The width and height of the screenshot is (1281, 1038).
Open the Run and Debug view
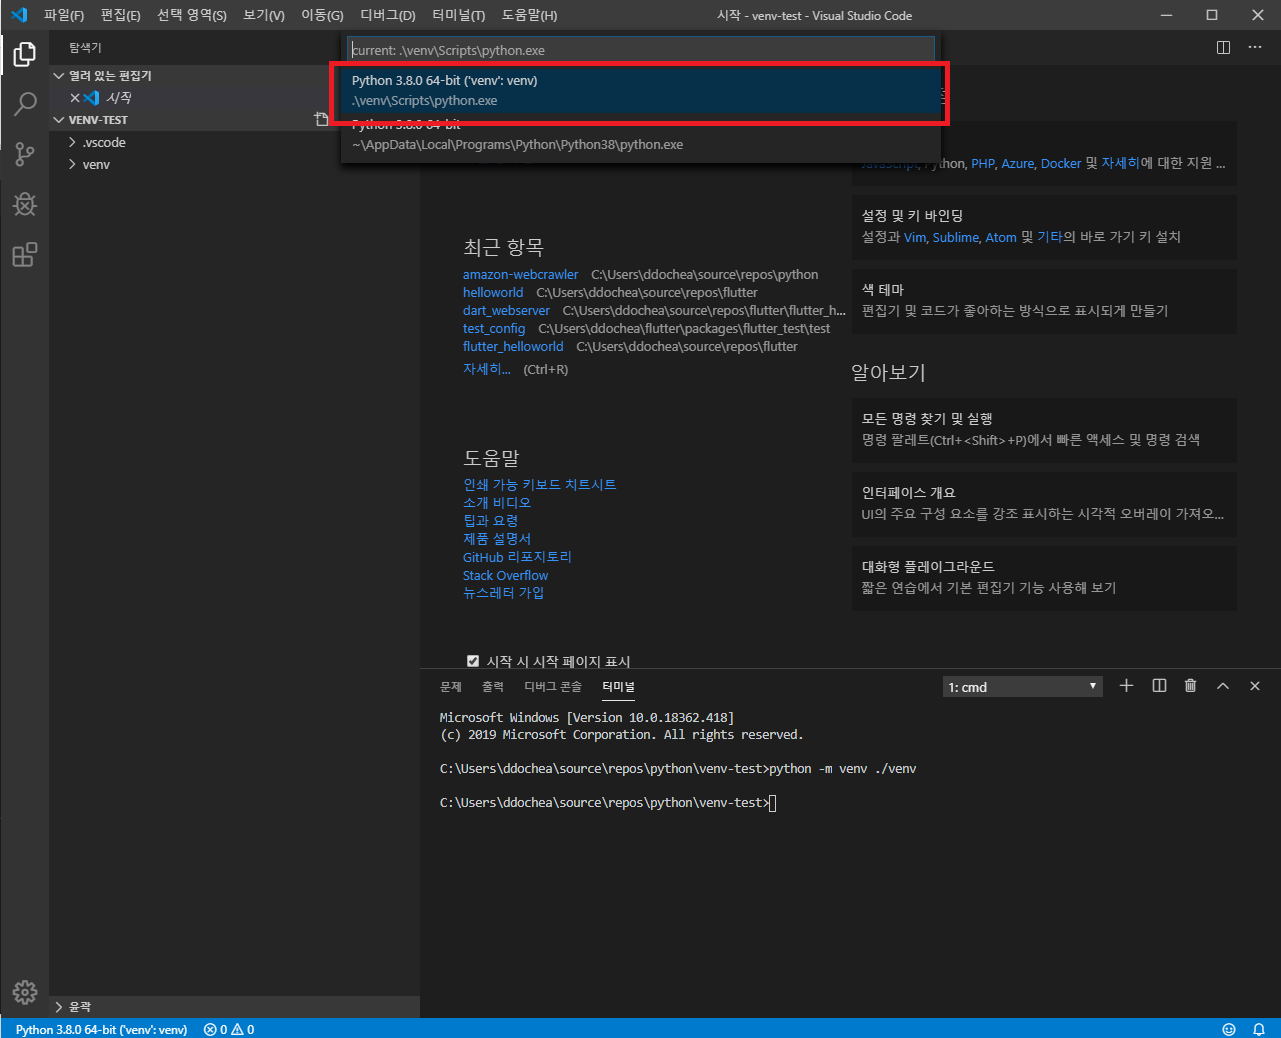(25, 204)
